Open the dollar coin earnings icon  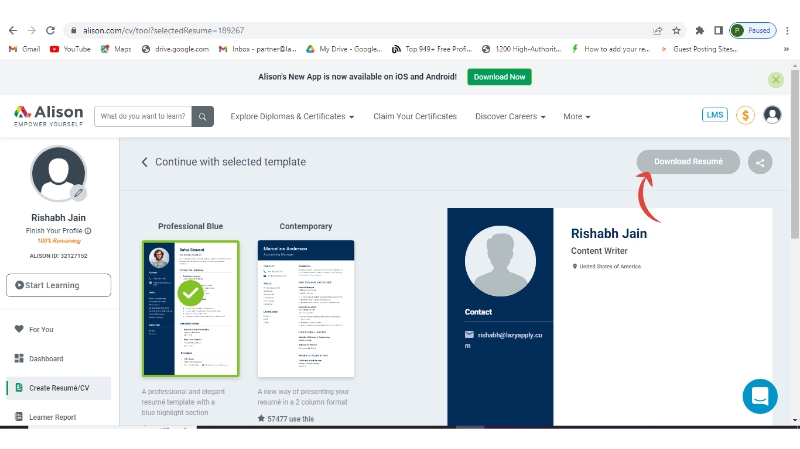tap(745, 115)
